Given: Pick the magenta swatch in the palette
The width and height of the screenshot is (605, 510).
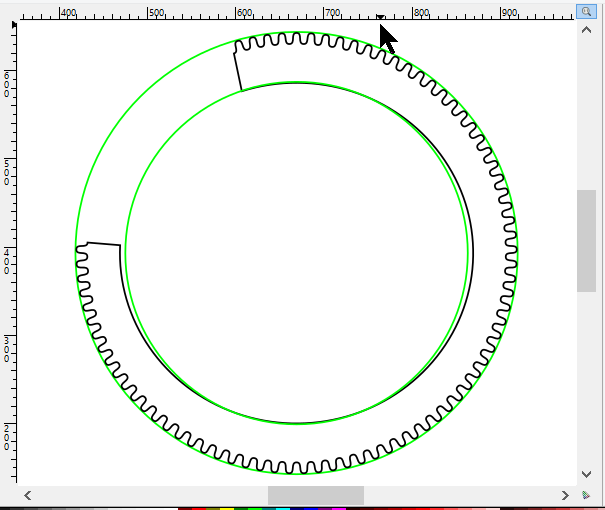Looking at the screenshot, I should pyautogui.click(x=340, y=508).
